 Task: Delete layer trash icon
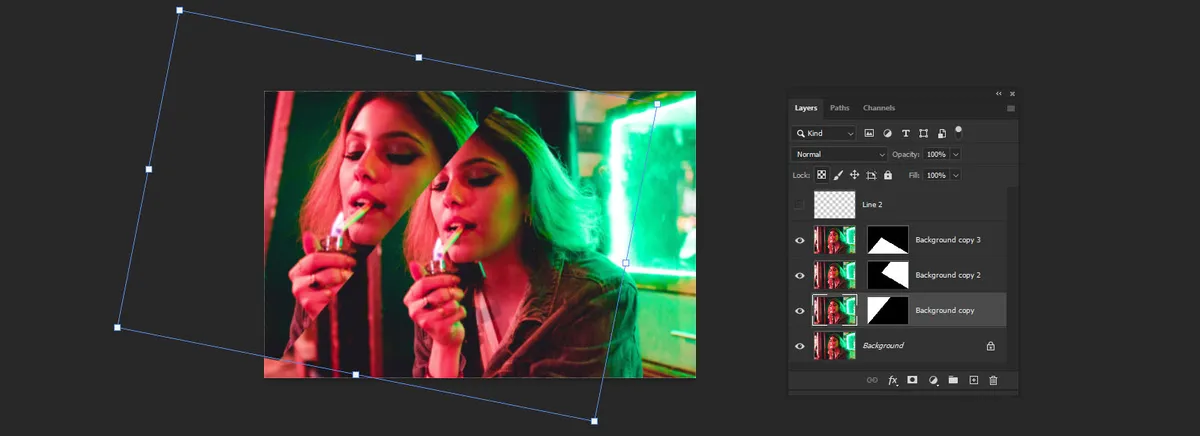pyautogui.click(x=993, y=380)
